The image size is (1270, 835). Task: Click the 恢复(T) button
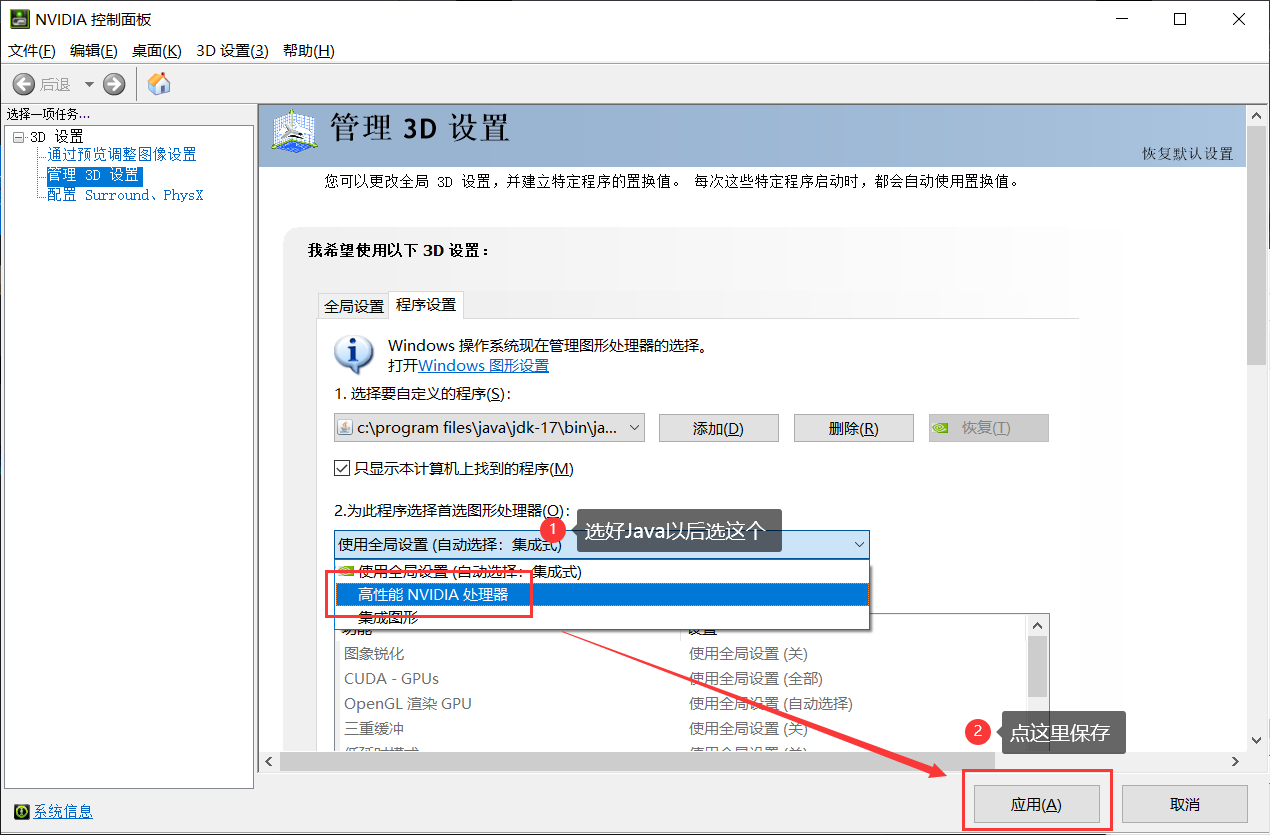[x=988, y=428]
